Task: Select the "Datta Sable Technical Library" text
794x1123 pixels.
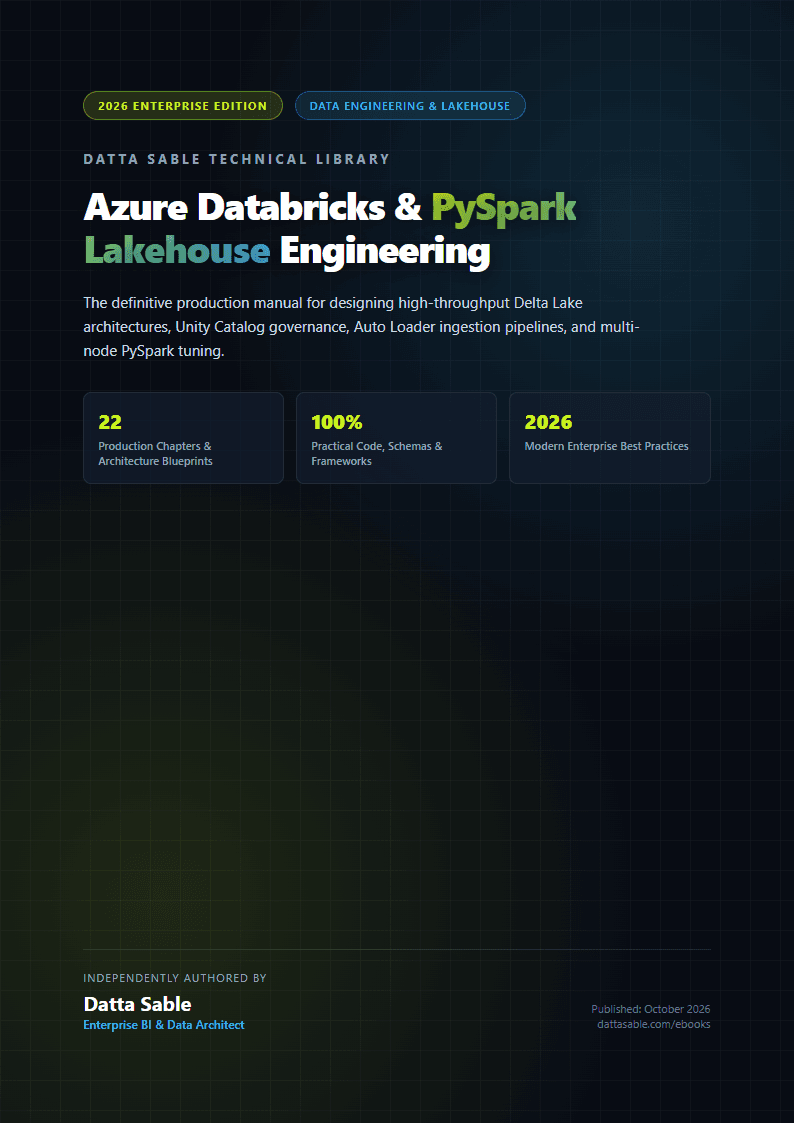Action: point(237,159)
